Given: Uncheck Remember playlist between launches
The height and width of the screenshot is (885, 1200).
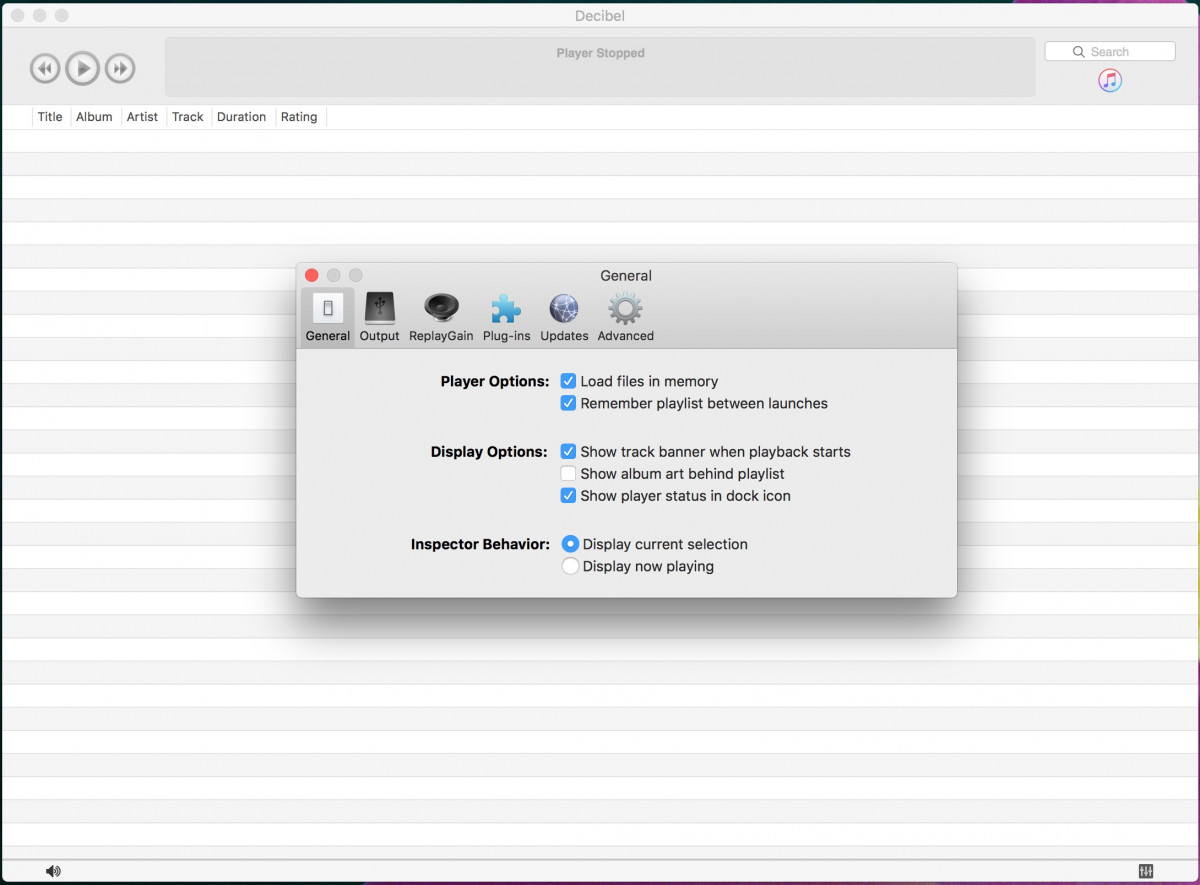Looking at the screenshot, I should (x=568, y=403).
